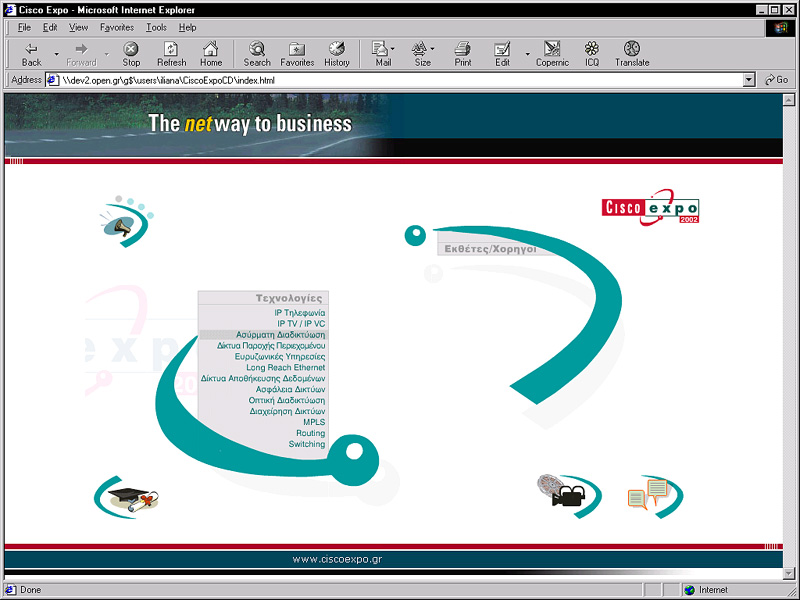Click the Windows logo throbber icon
Image resolution: width=800 pixels, height=600 pixels.
[781, 28]
